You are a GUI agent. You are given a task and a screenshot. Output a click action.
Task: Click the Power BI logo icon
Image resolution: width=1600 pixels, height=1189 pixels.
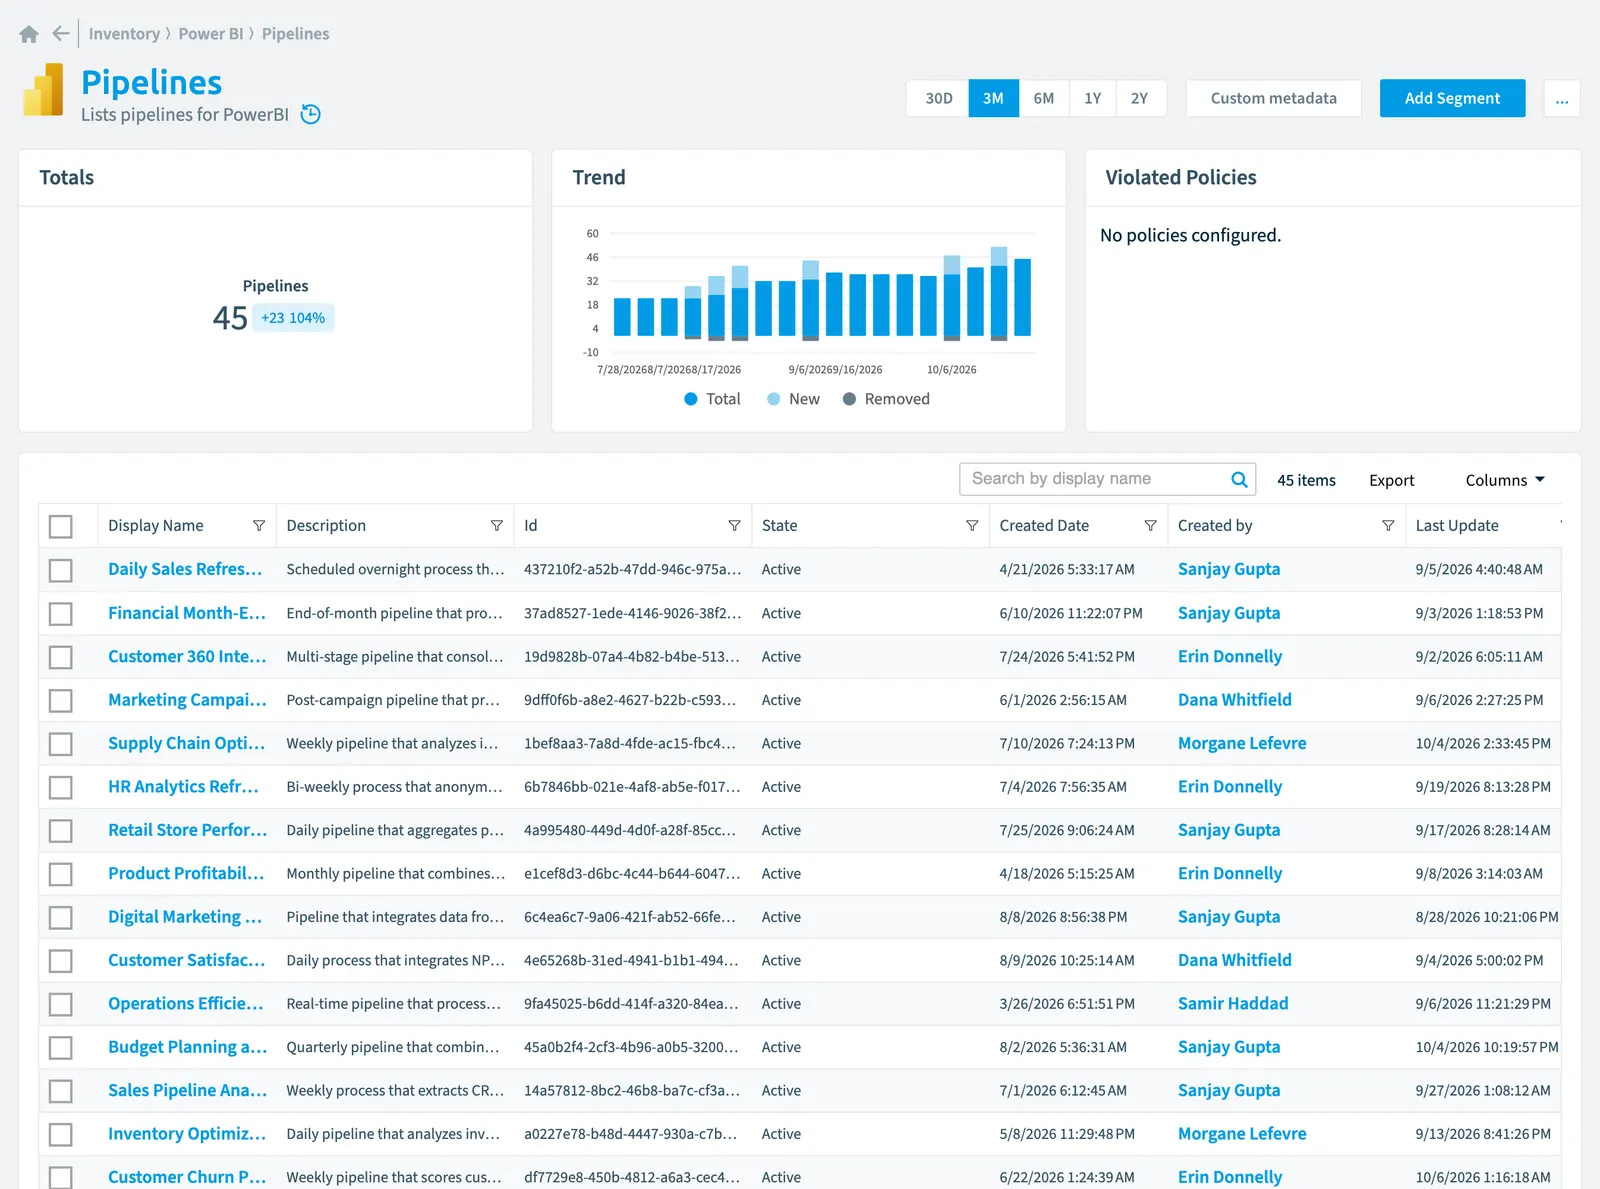pyautogui.click(x=43, y=89)
